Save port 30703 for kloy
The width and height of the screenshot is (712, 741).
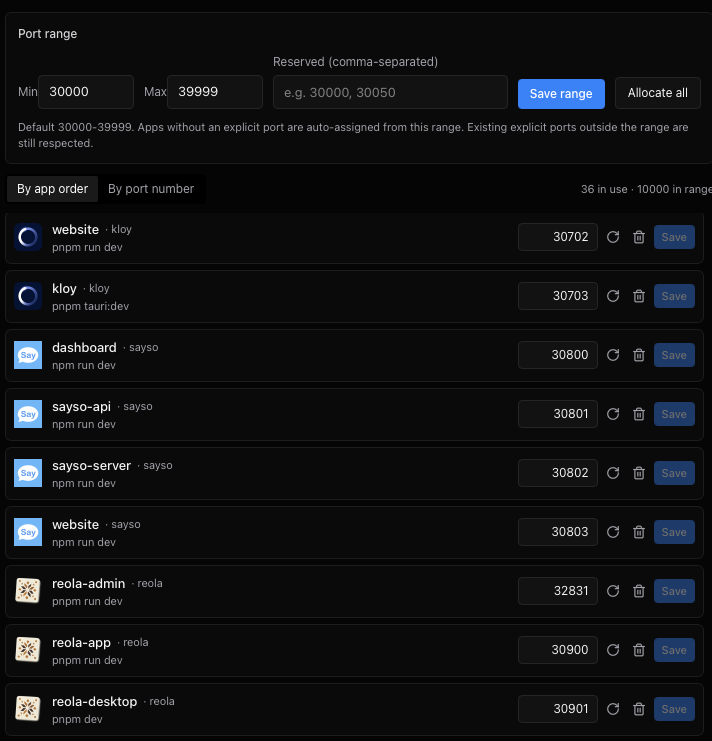click(x=674, y=296)
